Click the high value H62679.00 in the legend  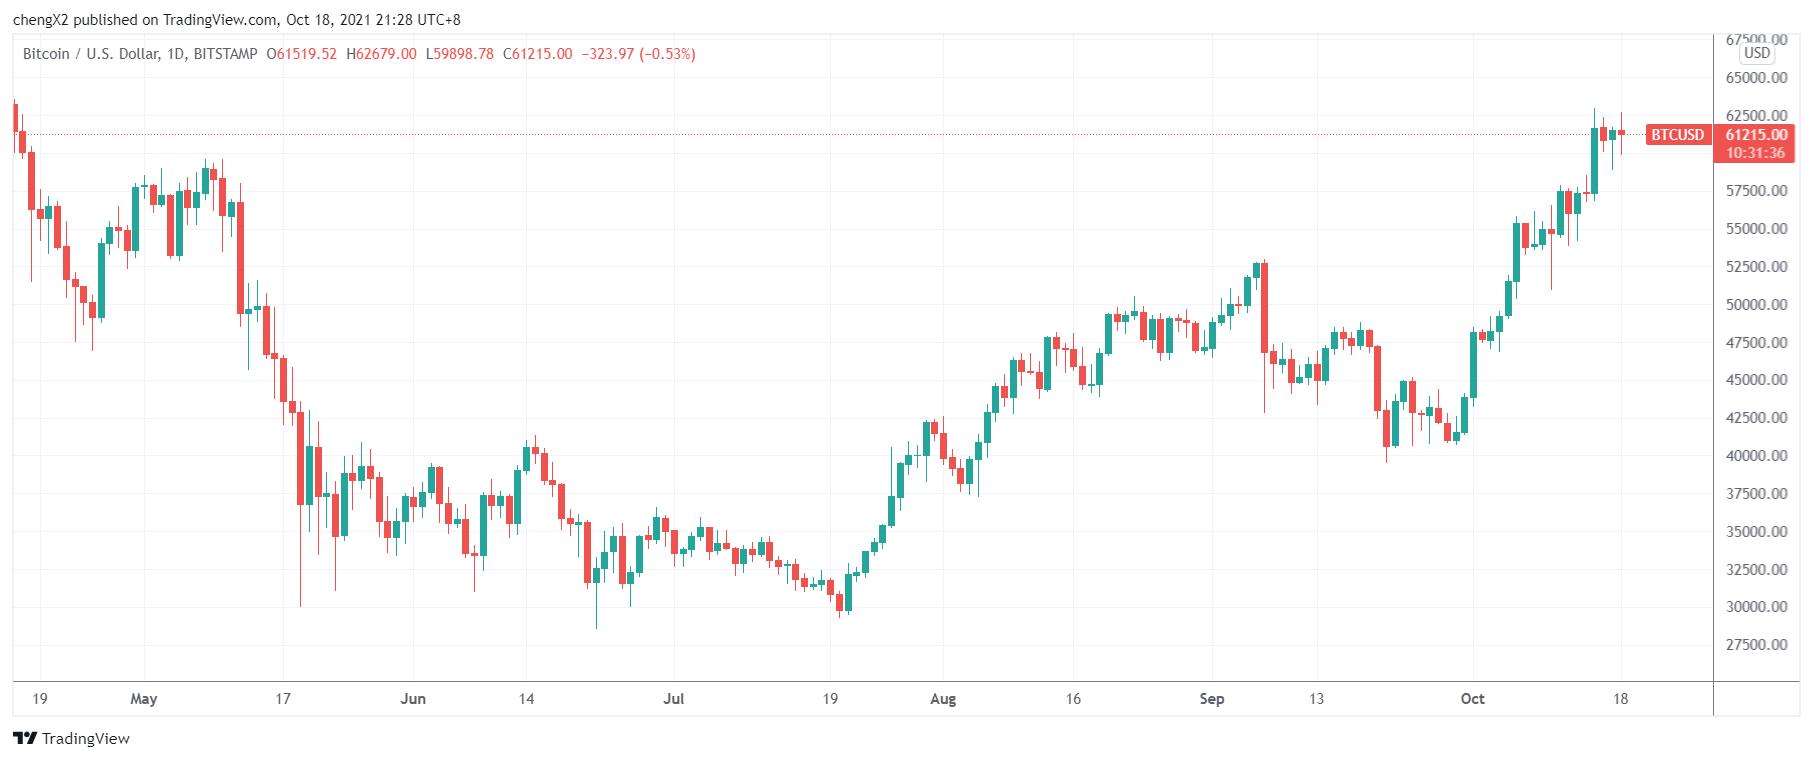[x=381, y=54]
